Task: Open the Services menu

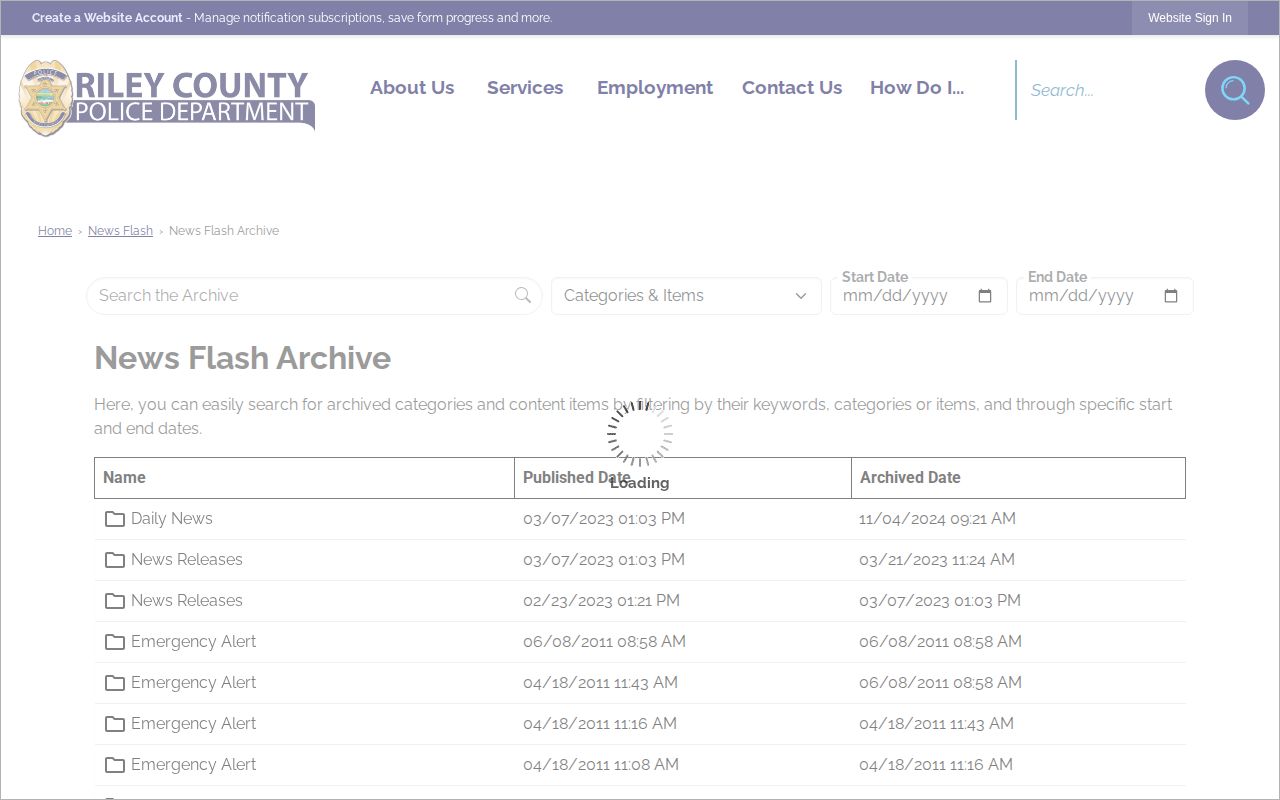Action: [x=525, y=88]
